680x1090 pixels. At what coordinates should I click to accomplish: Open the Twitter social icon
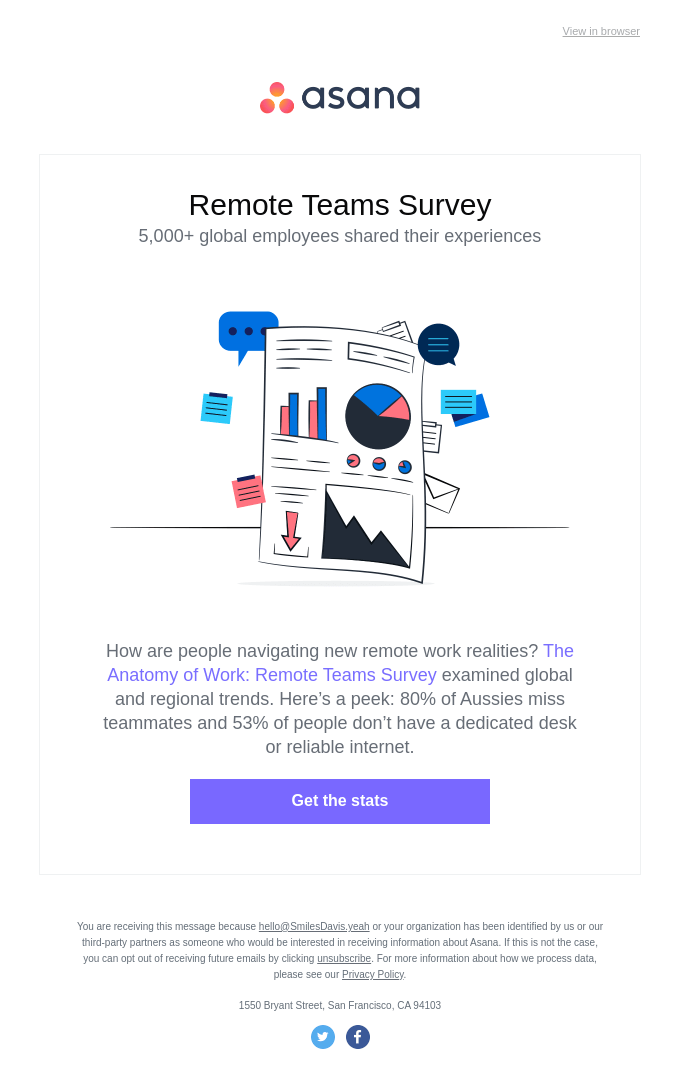tap(323, 1037)
